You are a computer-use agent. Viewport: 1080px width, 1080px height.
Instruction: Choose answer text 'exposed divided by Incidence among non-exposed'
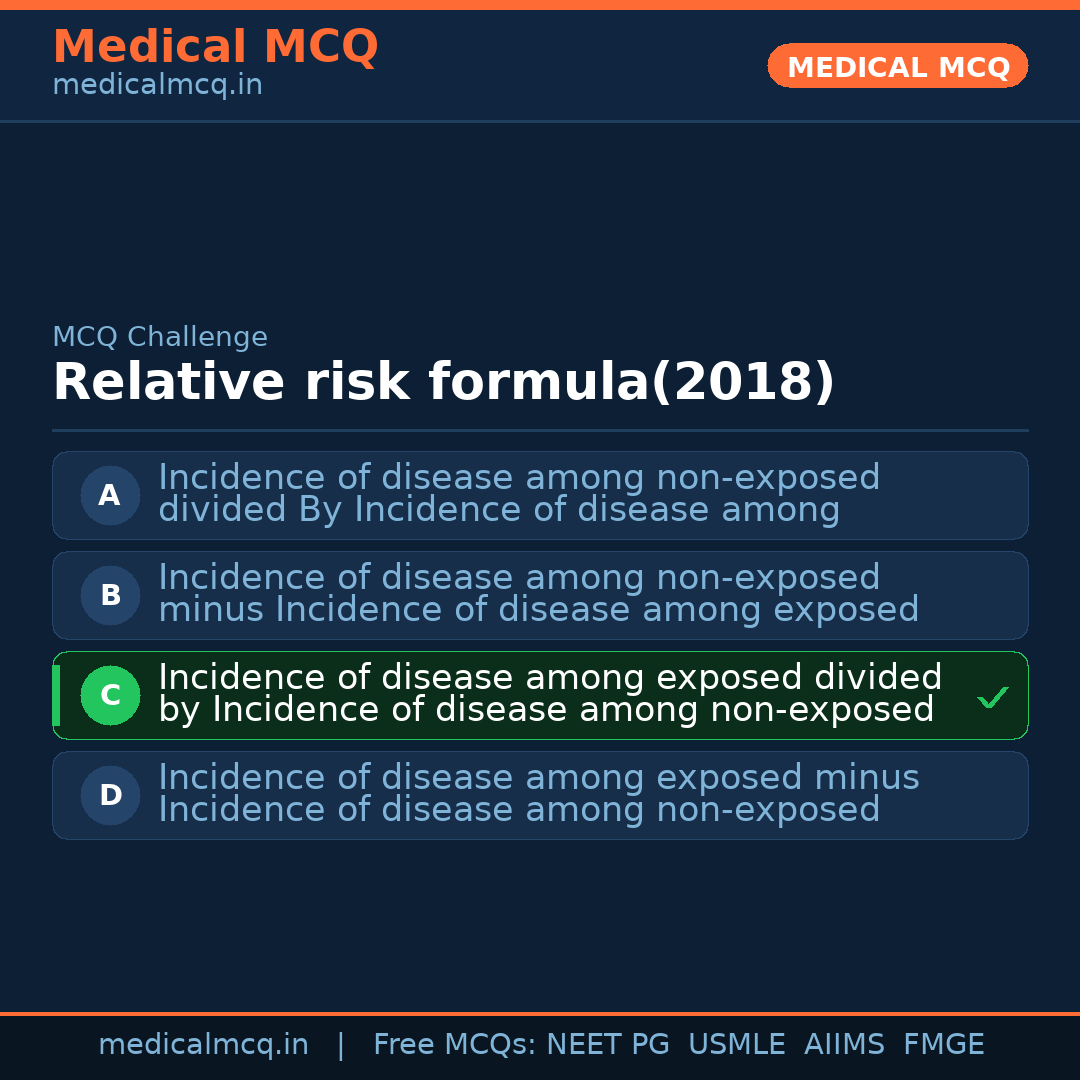coord(550,694)
